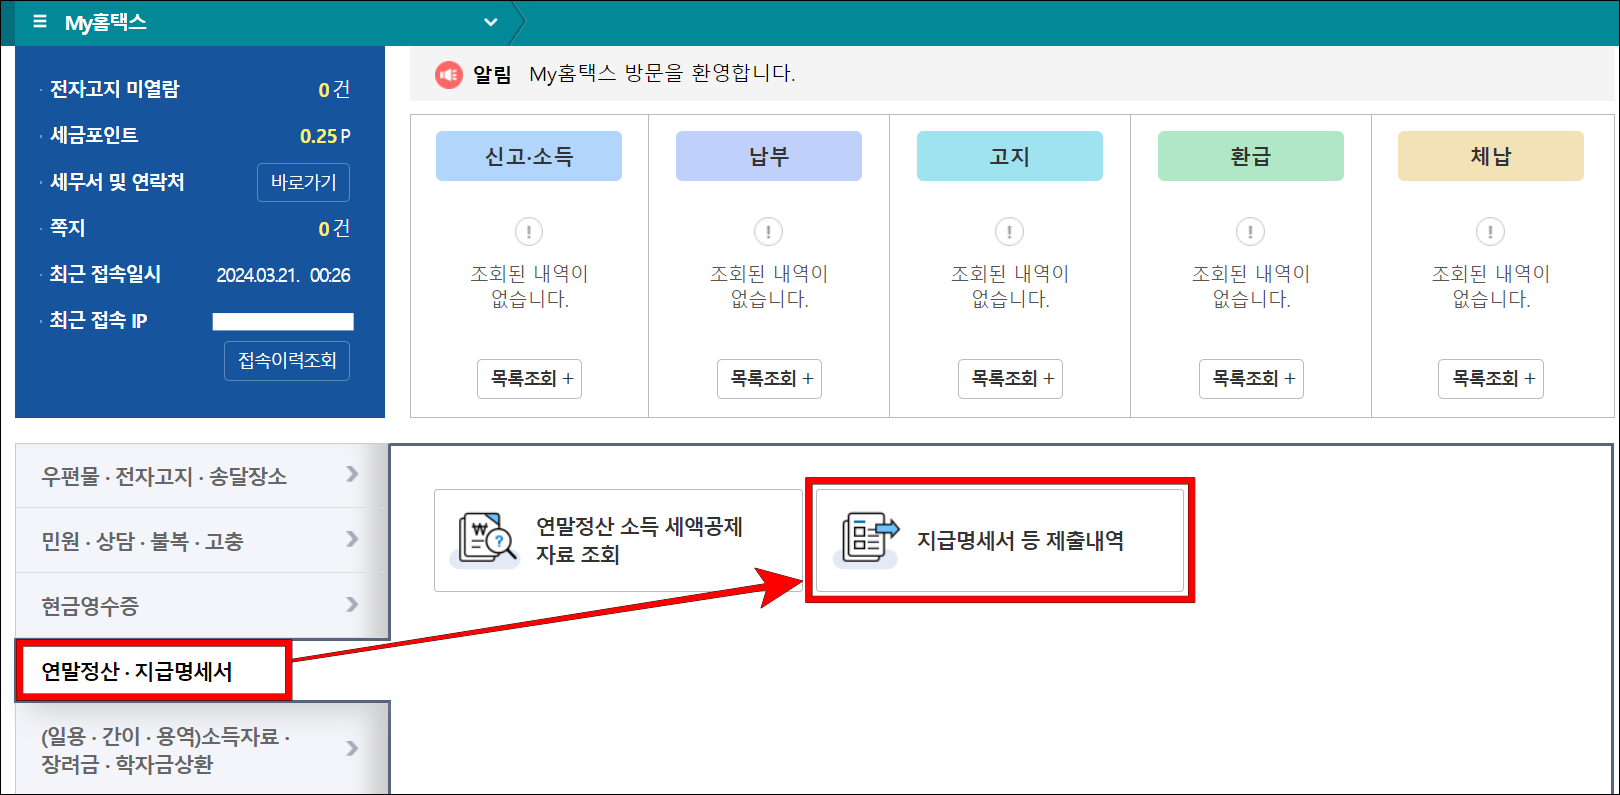
Task: Click 목록조회 + under 납부
Action: pyautogui.click(x=770, y=379)
